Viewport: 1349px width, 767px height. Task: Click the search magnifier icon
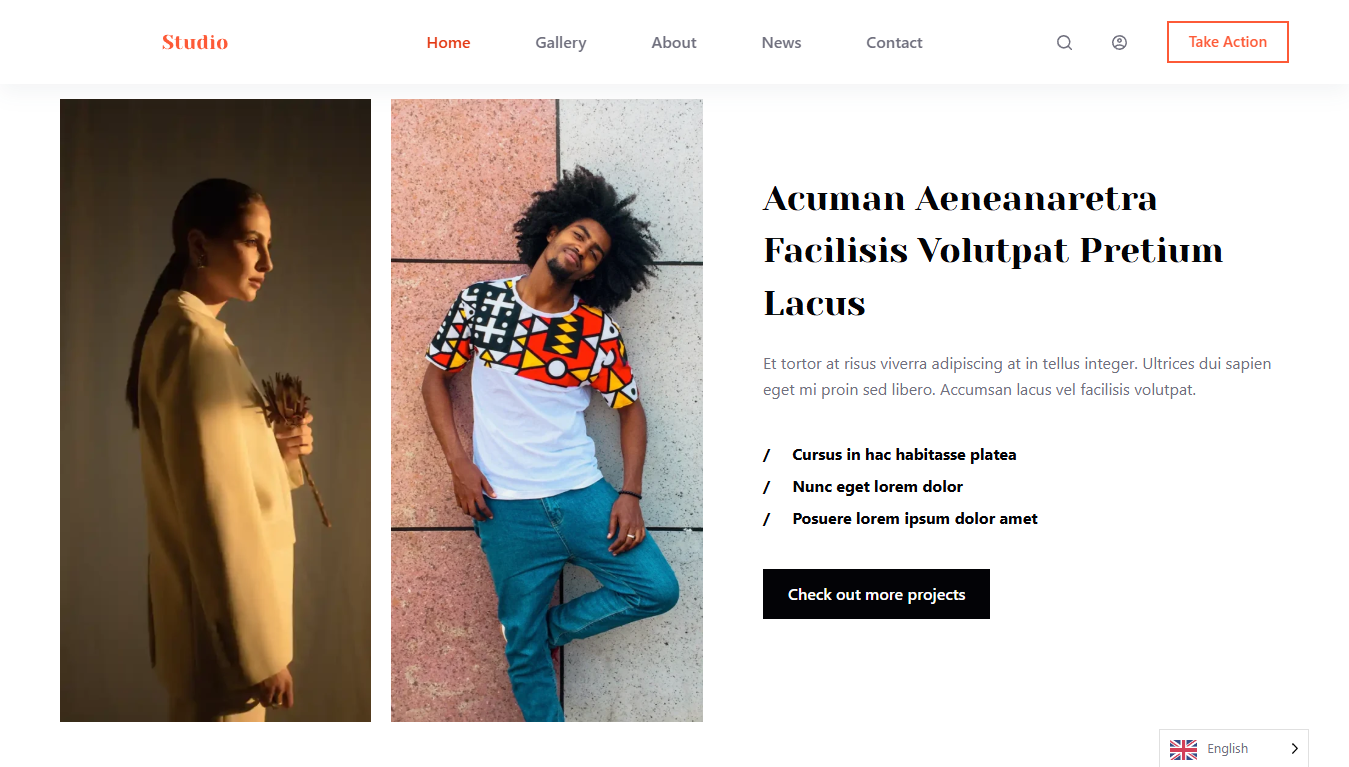1064,43
